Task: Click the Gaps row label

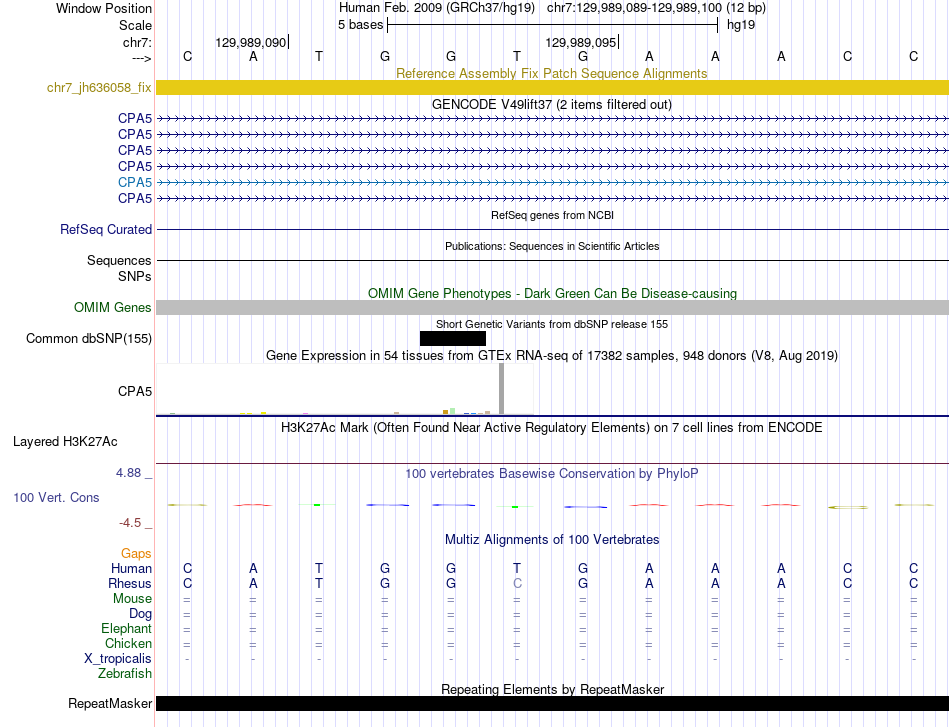Action: 136,553
